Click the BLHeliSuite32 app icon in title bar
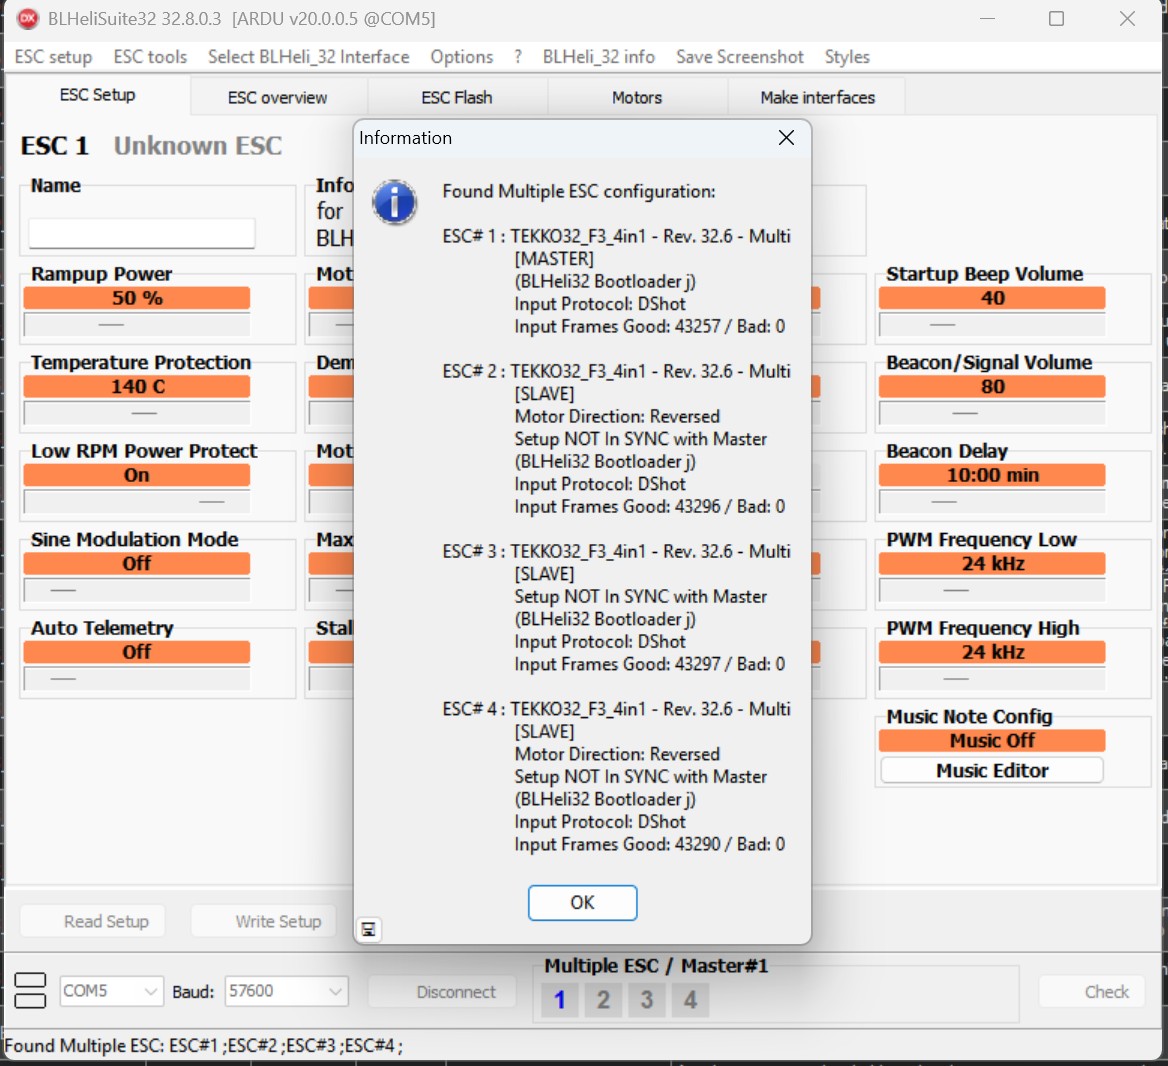 27,19
